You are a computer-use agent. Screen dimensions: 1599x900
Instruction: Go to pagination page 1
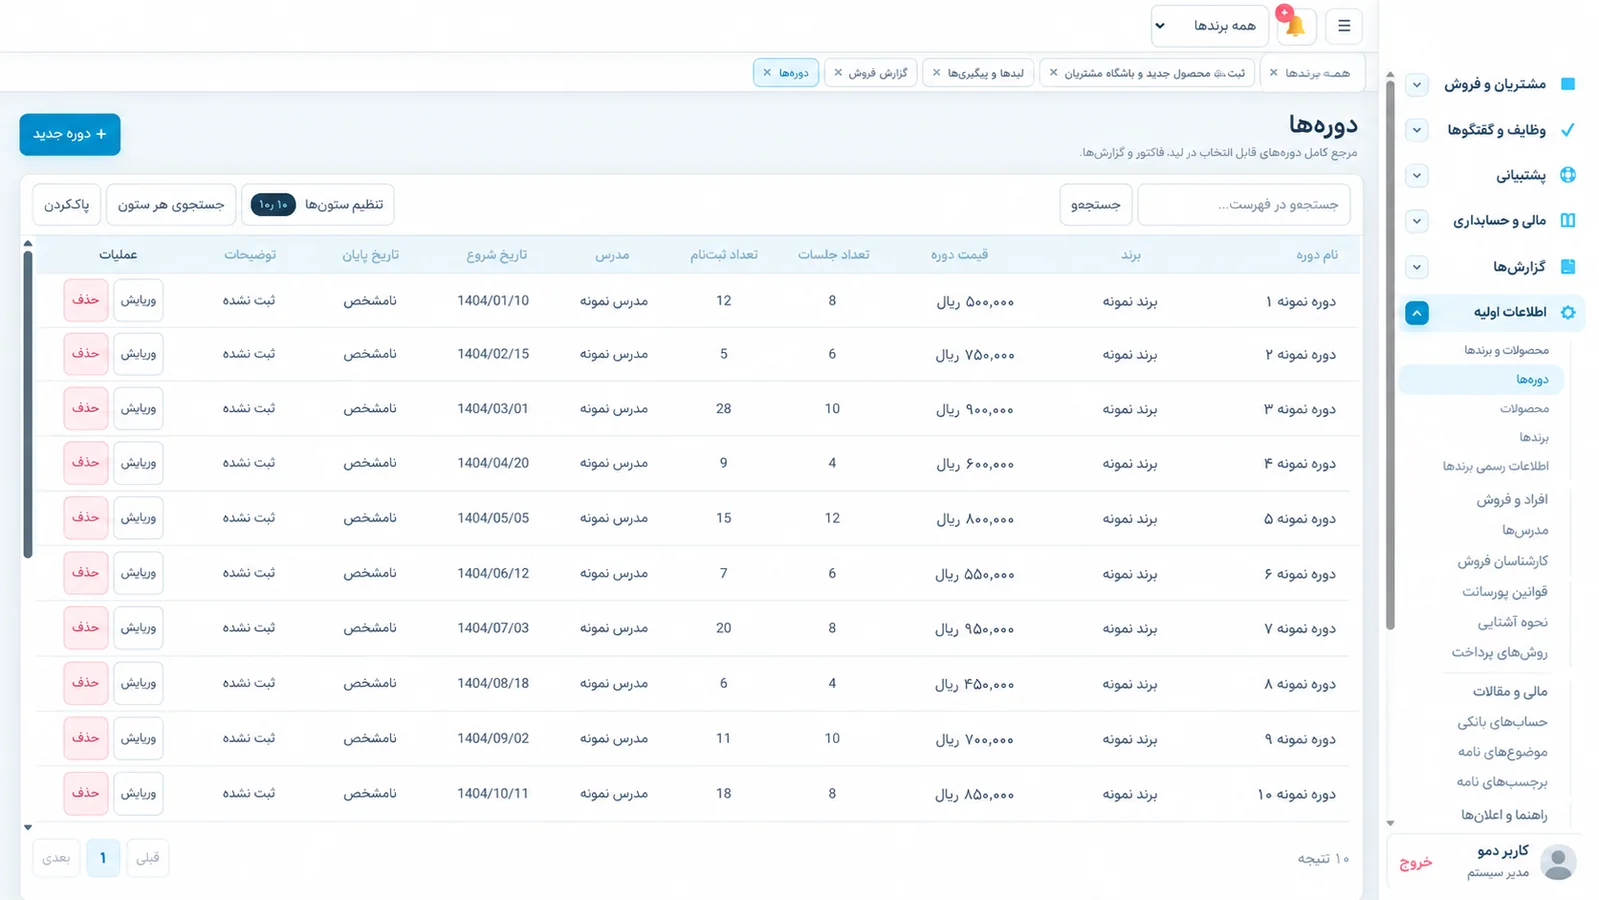pyautogui.click(x=103, y=858)
